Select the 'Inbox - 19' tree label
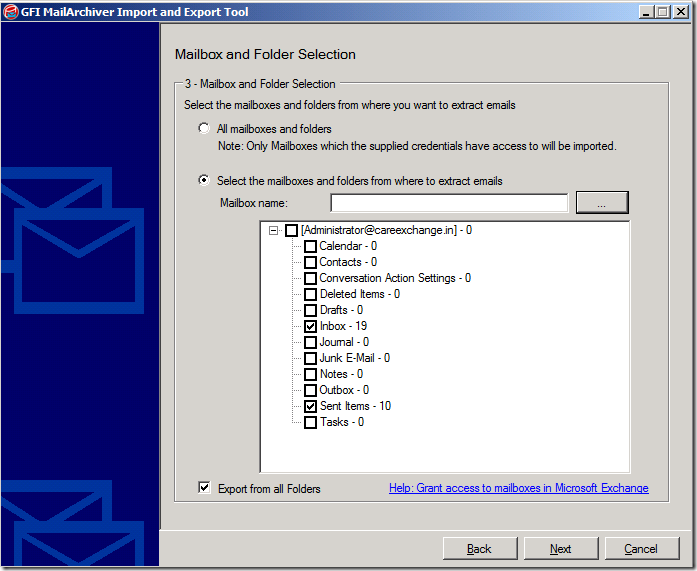 pos(343,326)
